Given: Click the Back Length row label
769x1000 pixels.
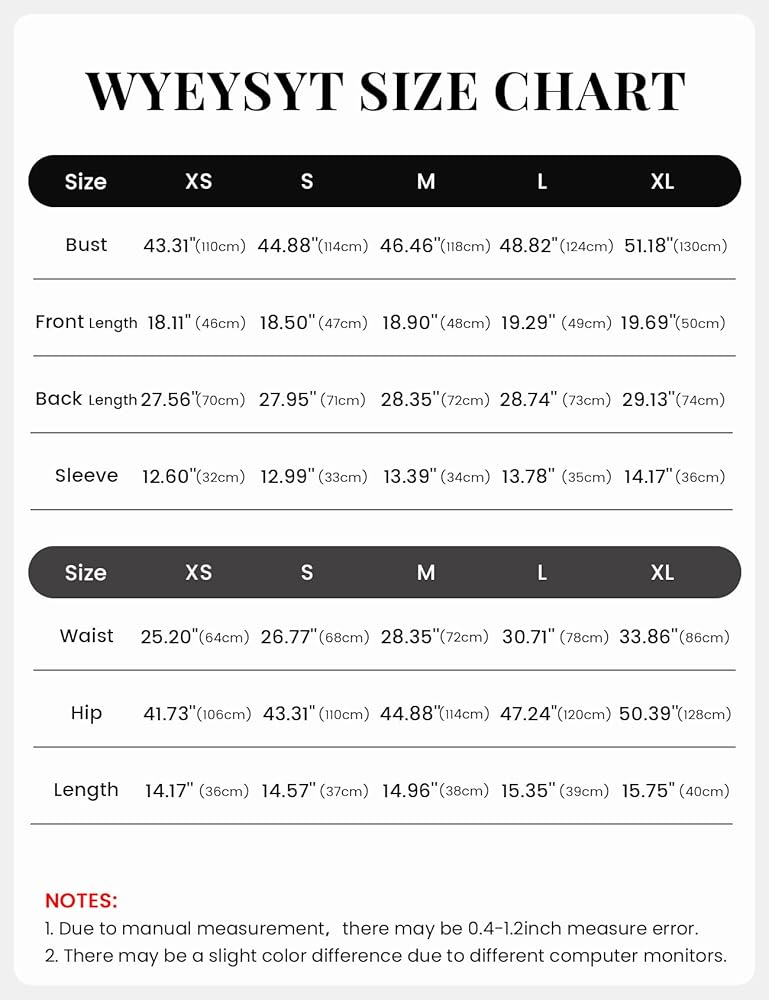Looking at the screenshot, I should (86, 399).
